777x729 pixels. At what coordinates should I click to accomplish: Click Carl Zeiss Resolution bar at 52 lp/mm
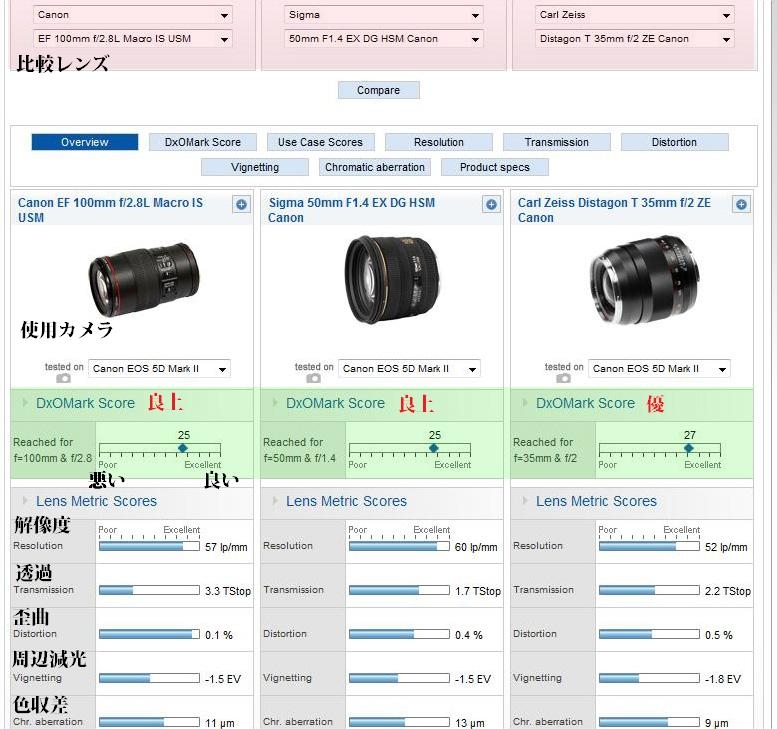pyautogui.click(x=649, y=547)
